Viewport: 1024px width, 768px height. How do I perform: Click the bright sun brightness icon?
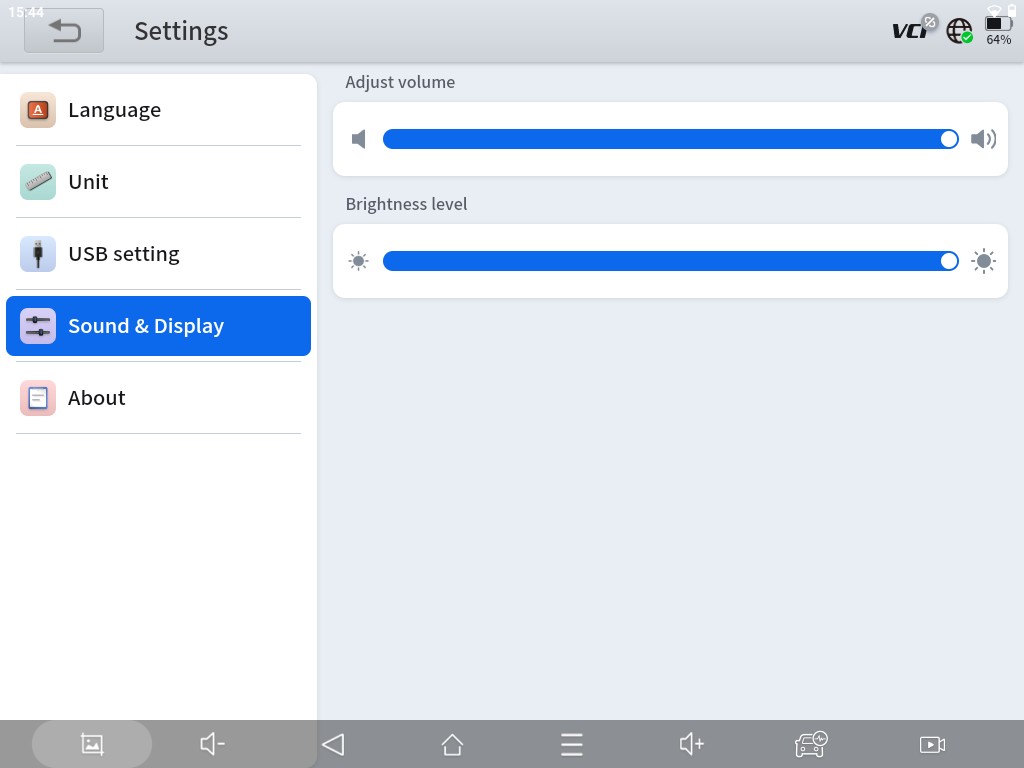click(984, 261)
